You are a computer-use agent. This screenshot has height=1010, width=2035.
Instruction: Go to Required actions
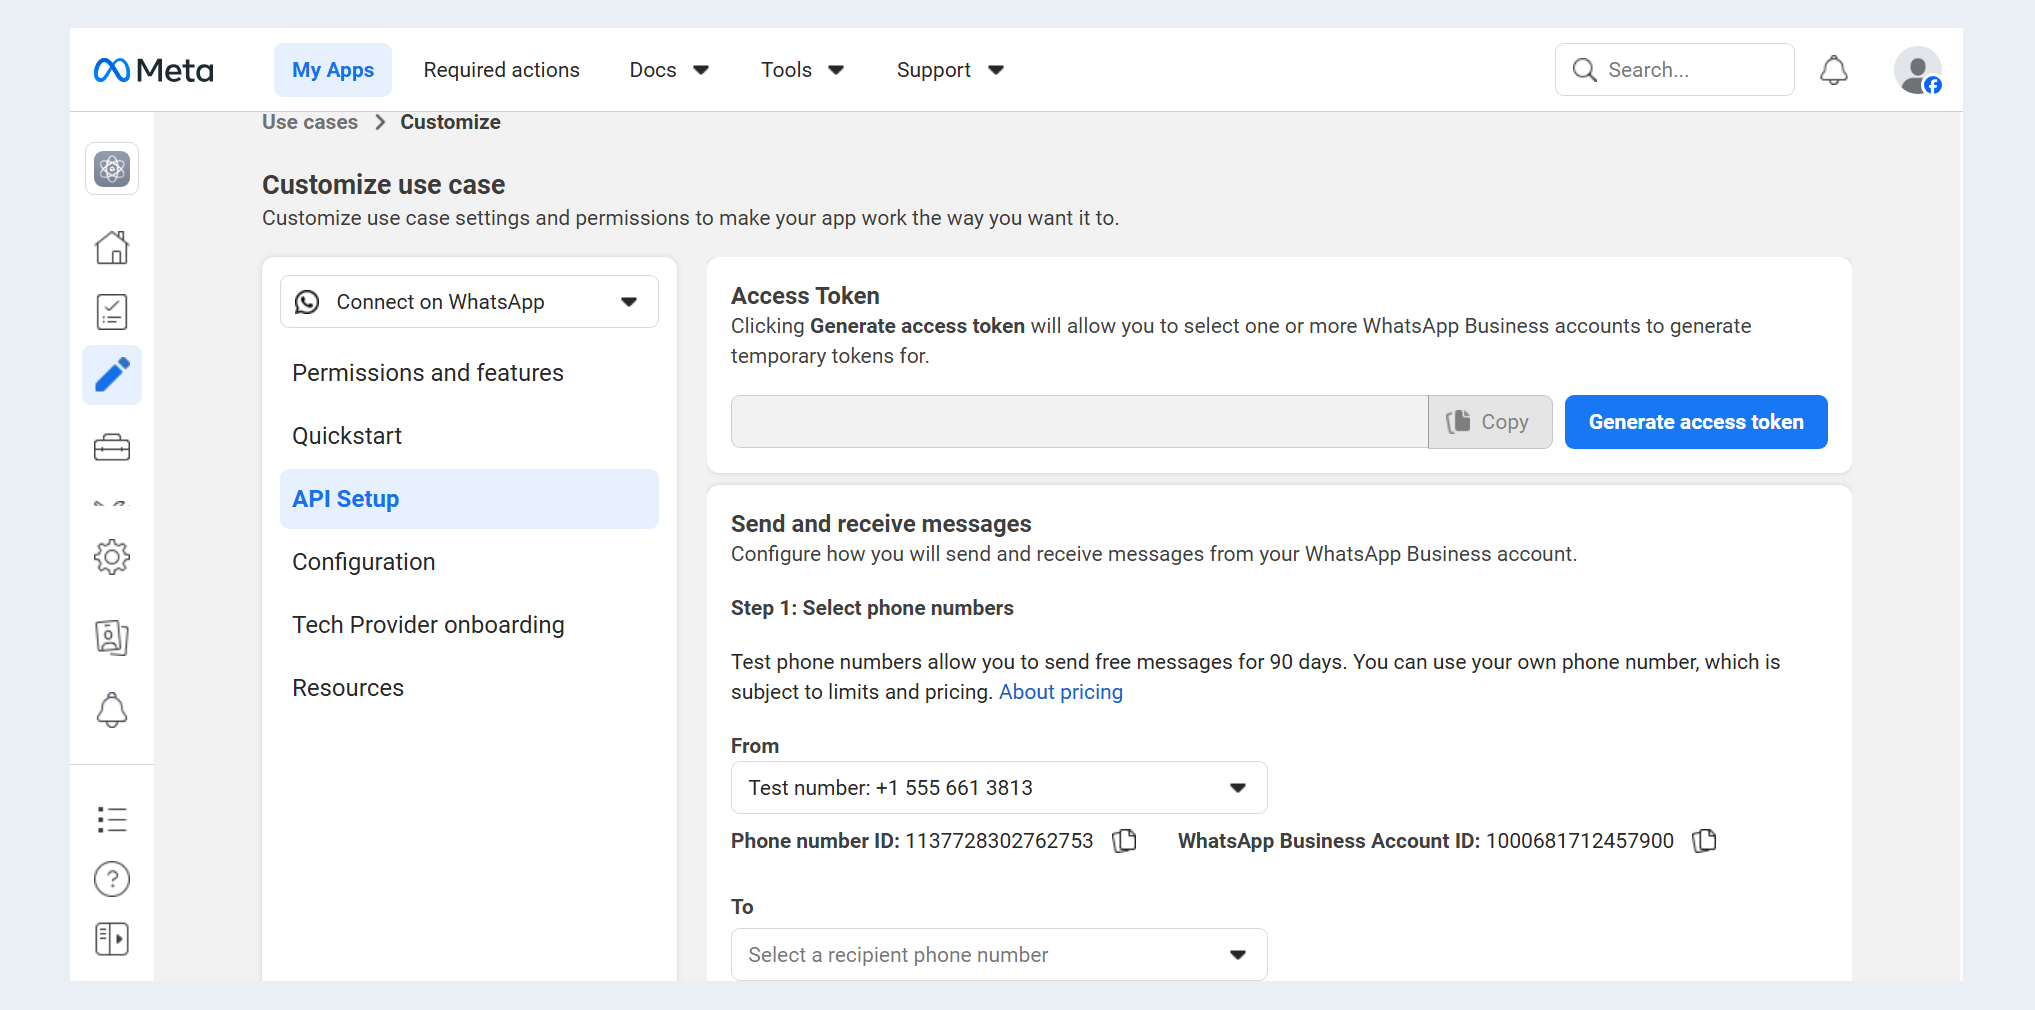tap(502, 70)
